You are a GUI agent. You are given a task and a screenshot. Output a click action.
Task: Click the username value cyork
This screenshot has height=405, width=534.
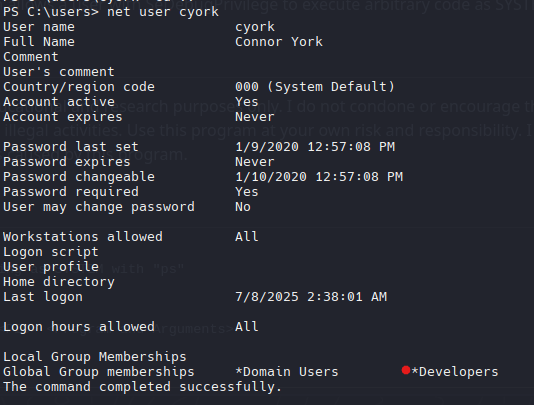[255, 27]
